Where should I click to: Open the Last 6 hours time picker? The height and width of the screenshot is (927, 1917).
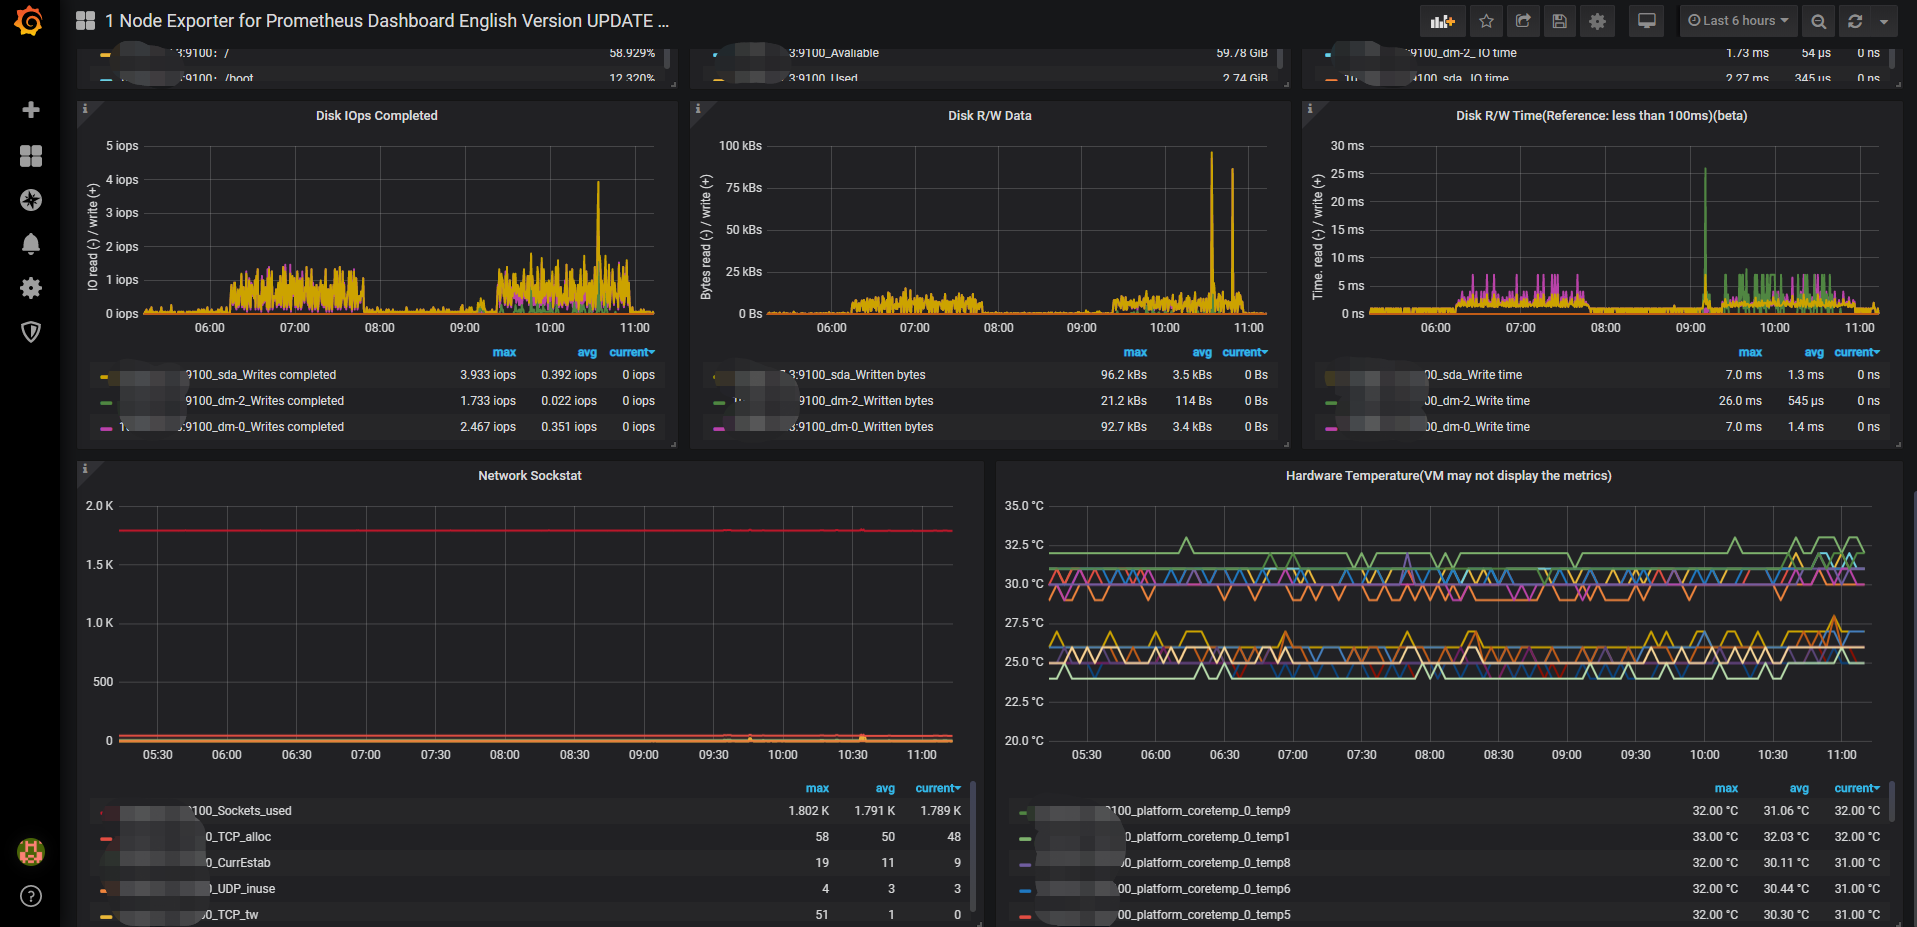click(x=1738, y=21)
